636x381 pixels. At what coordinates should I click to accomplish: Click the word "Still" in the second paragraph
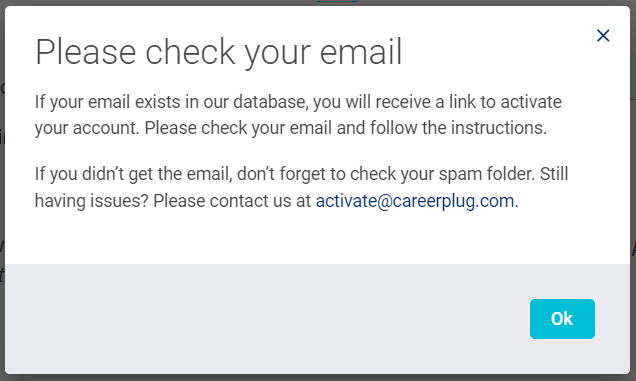point(554,174)
